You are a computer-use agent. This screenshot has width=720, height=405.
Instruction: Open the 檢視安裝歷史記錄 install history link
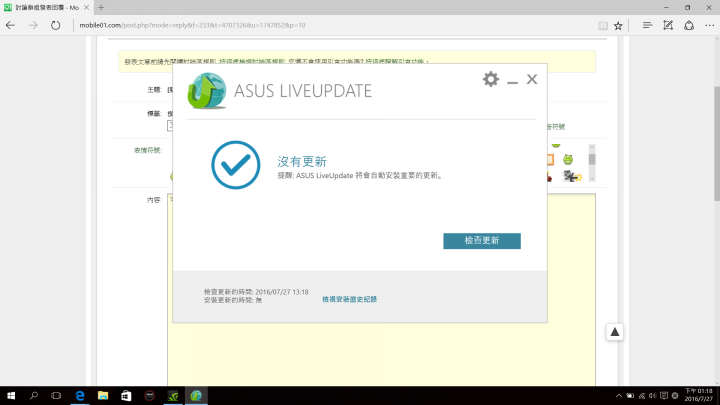pos(349,299)
